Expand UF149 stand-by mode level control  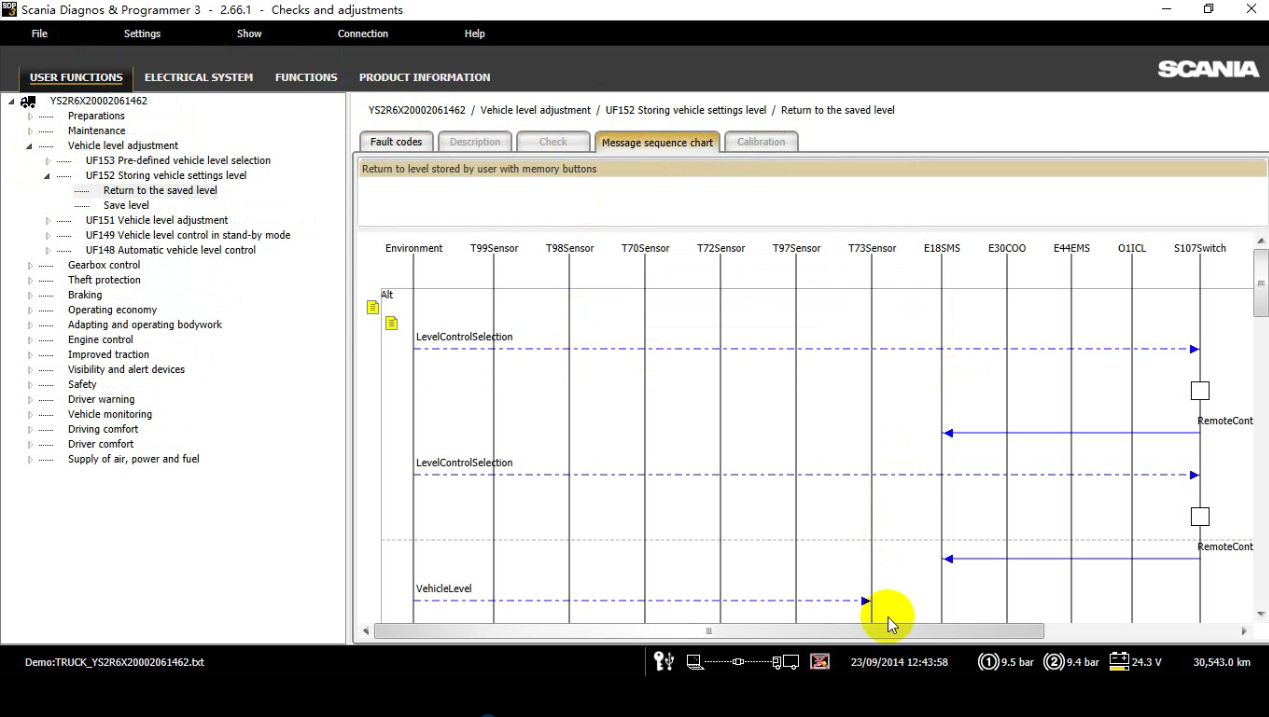pos(48,236)
